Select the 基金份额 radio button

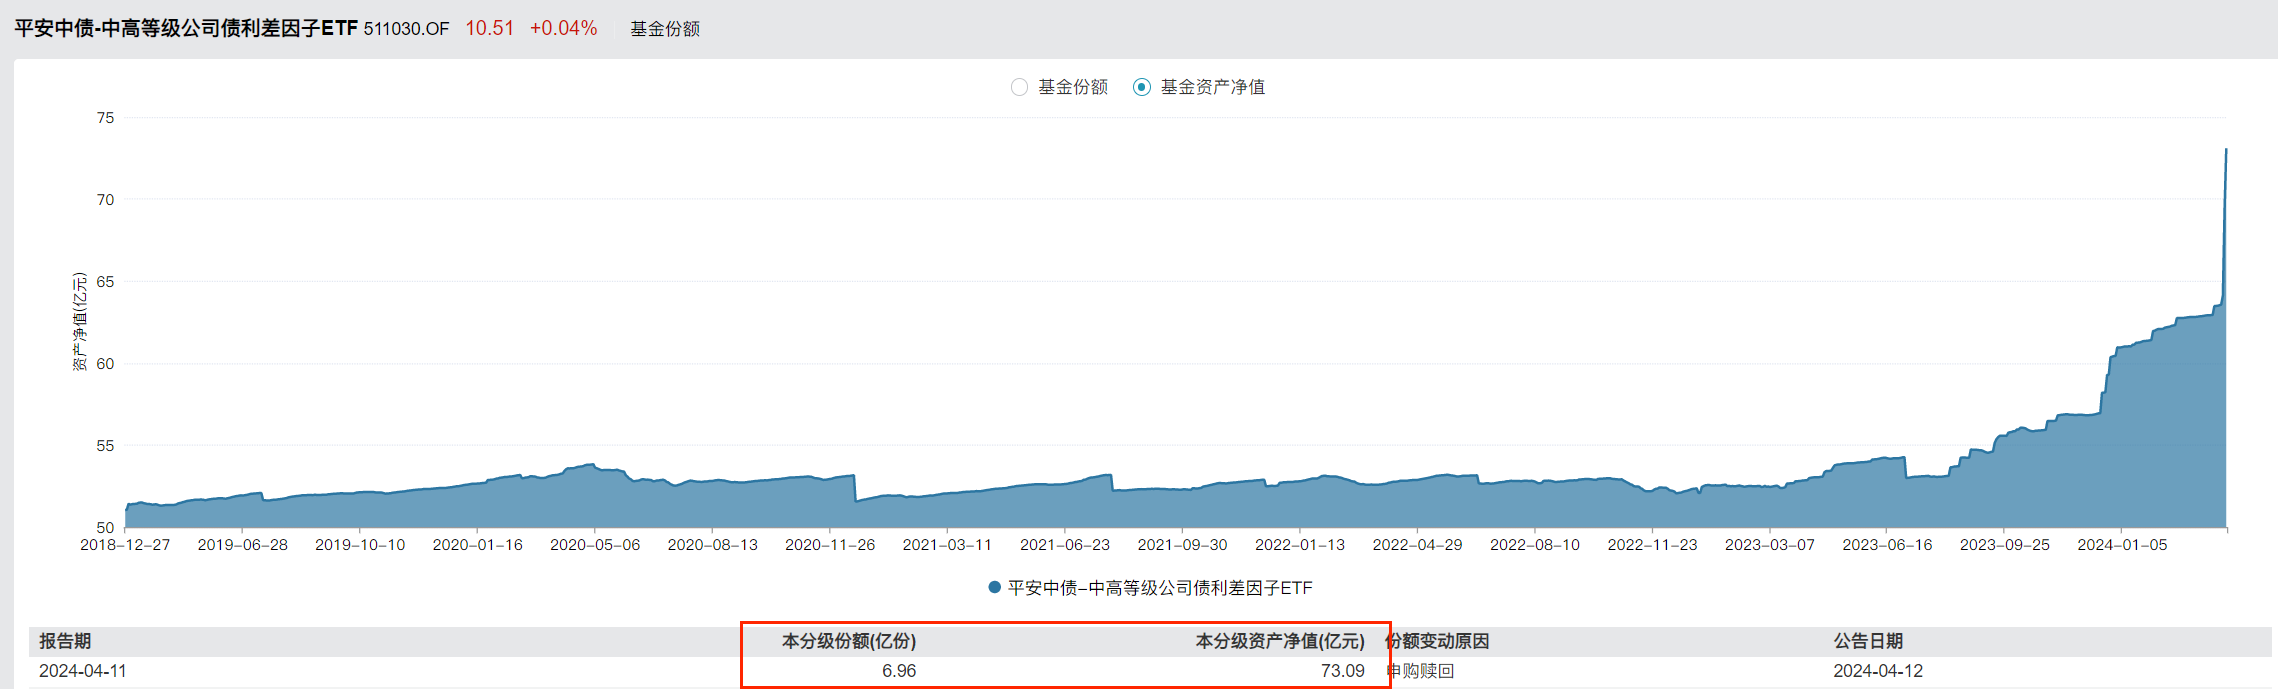pos(1019,87)
